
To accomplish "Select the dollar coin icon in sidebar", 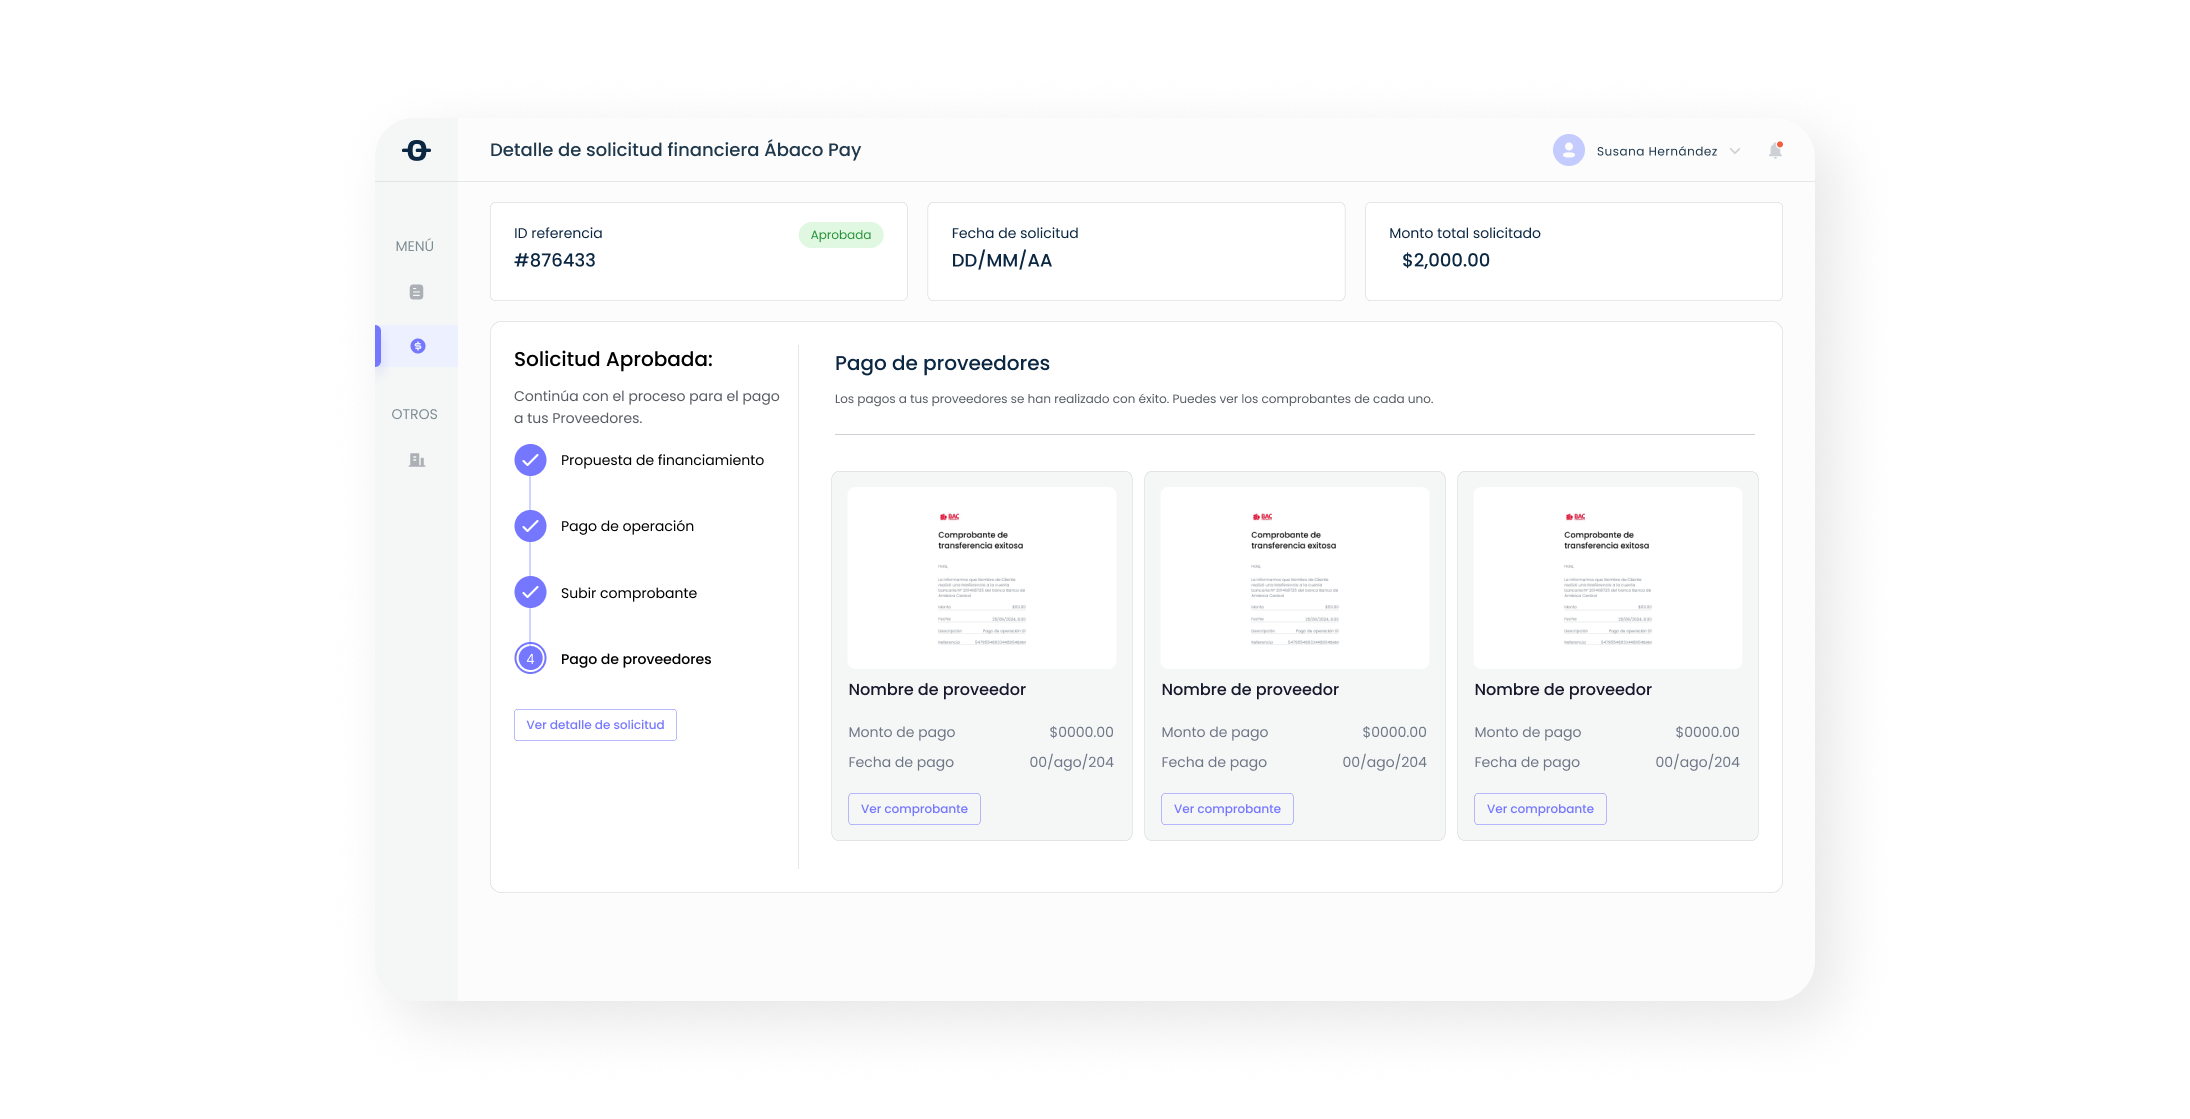I will 418,346.
